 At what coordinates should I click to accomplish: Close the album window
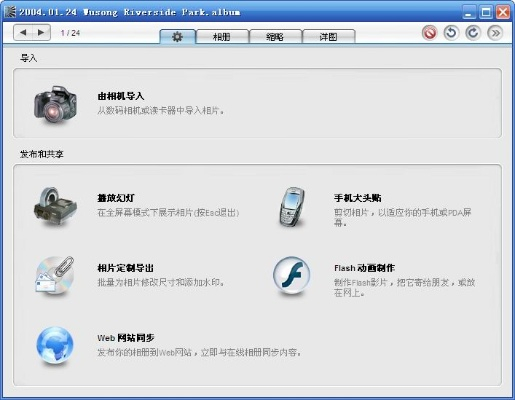pos(503,13)
